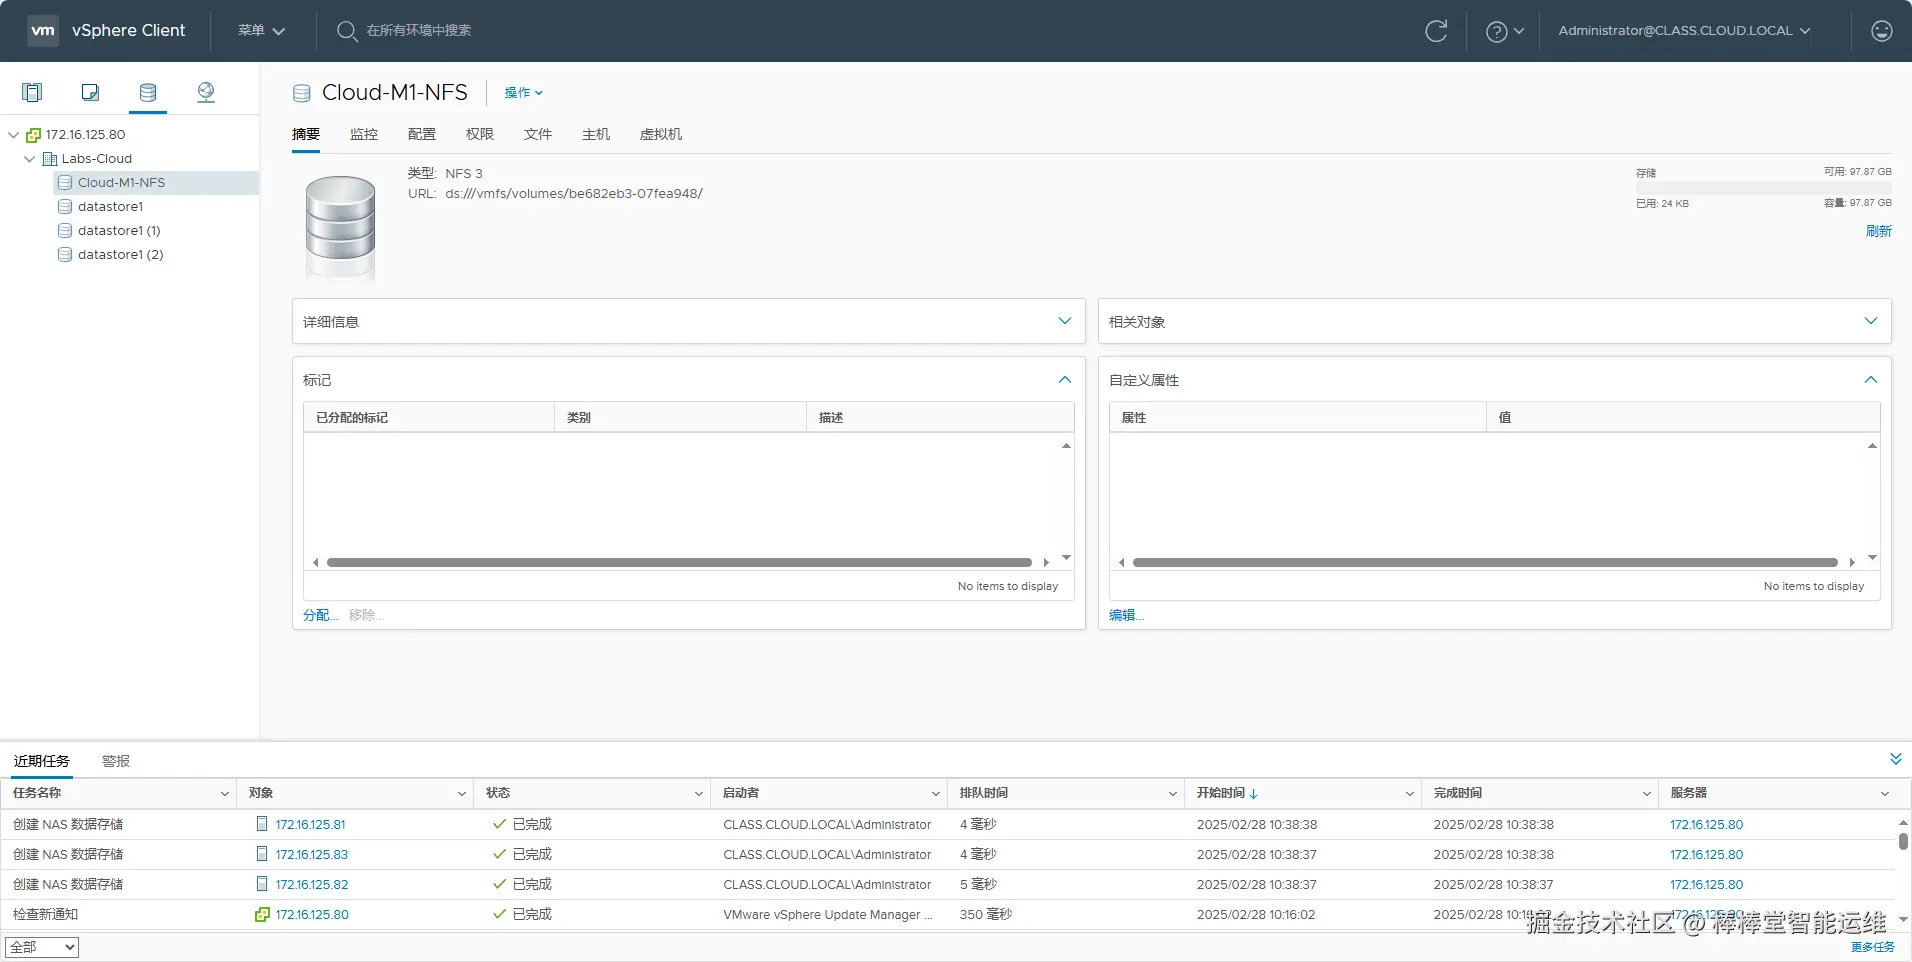Switch to the 文件 tab

point(538,134)
